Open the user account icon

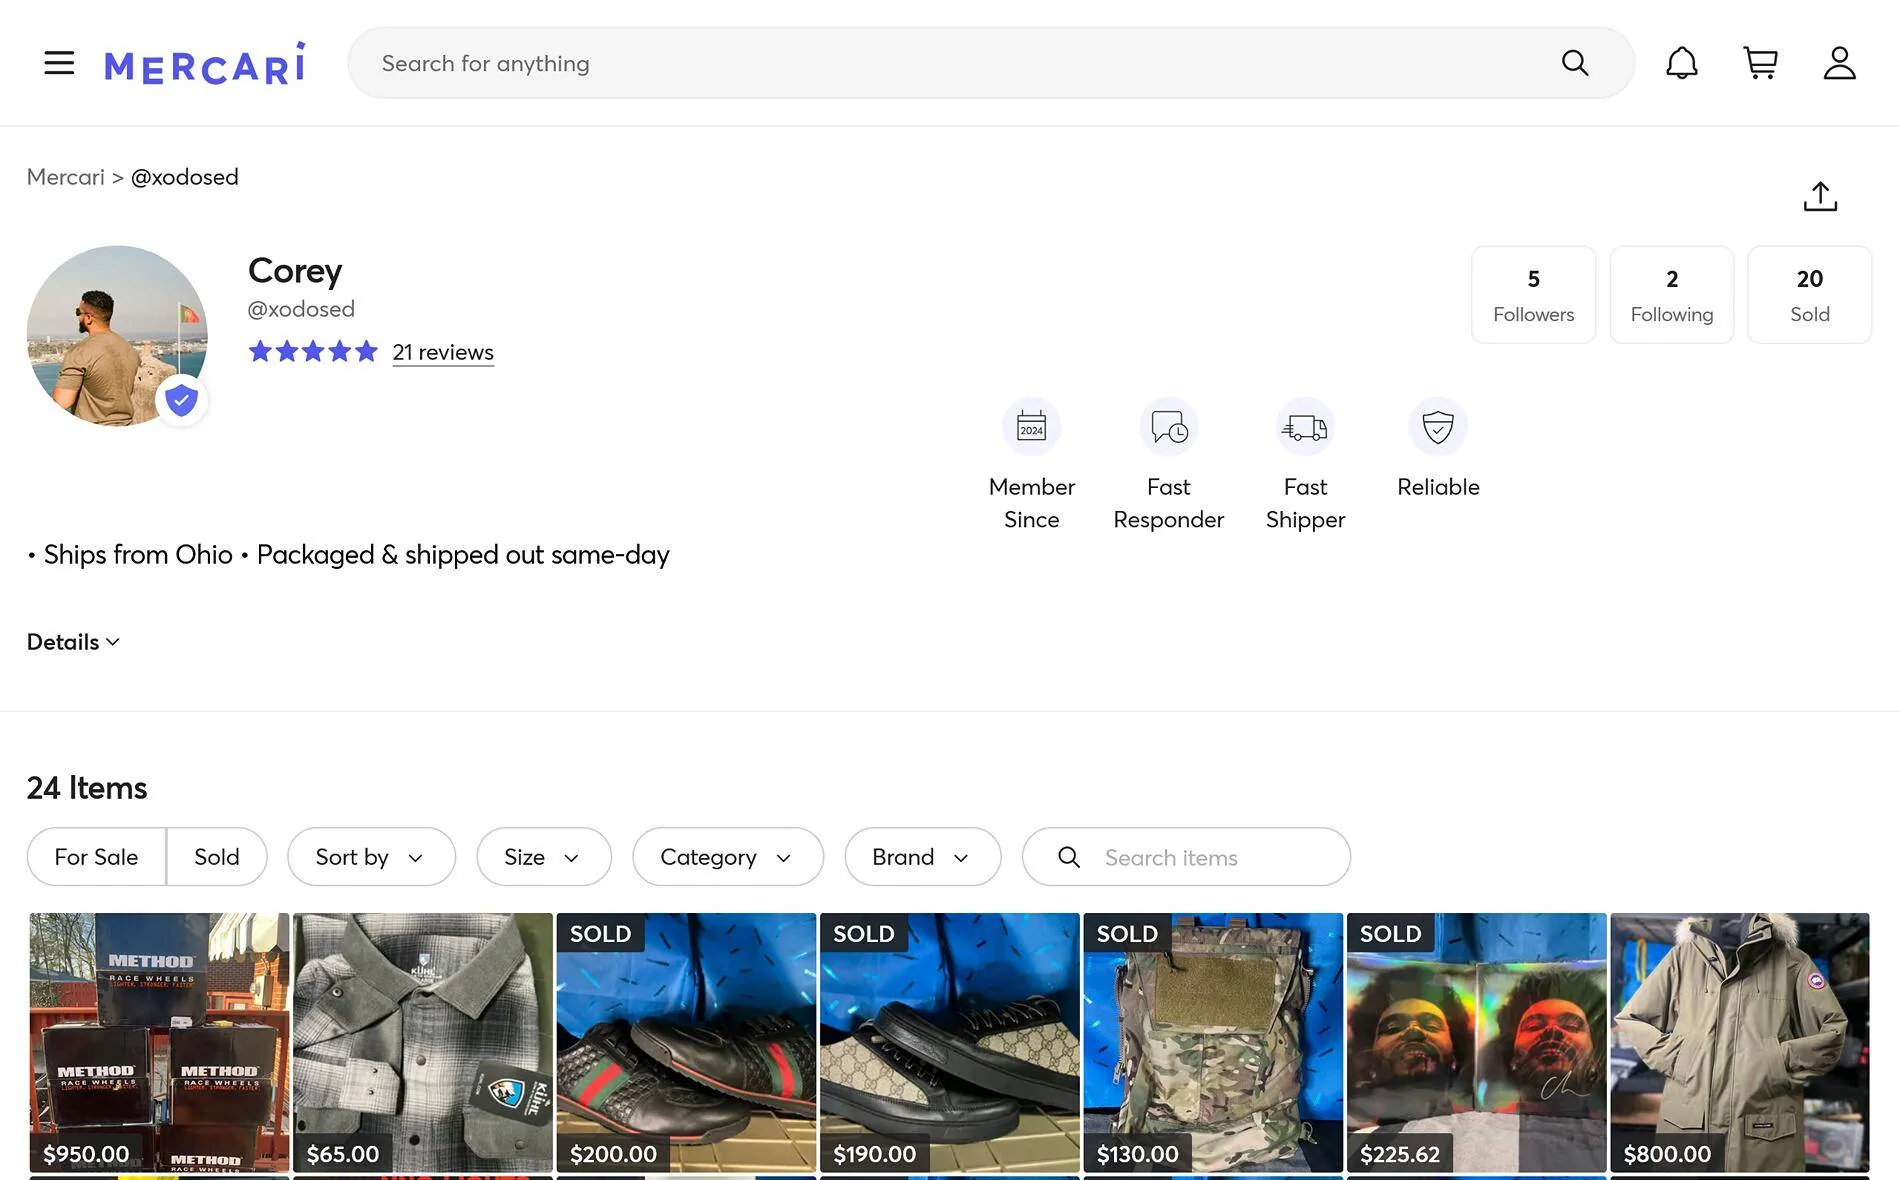click(1840, 63)
